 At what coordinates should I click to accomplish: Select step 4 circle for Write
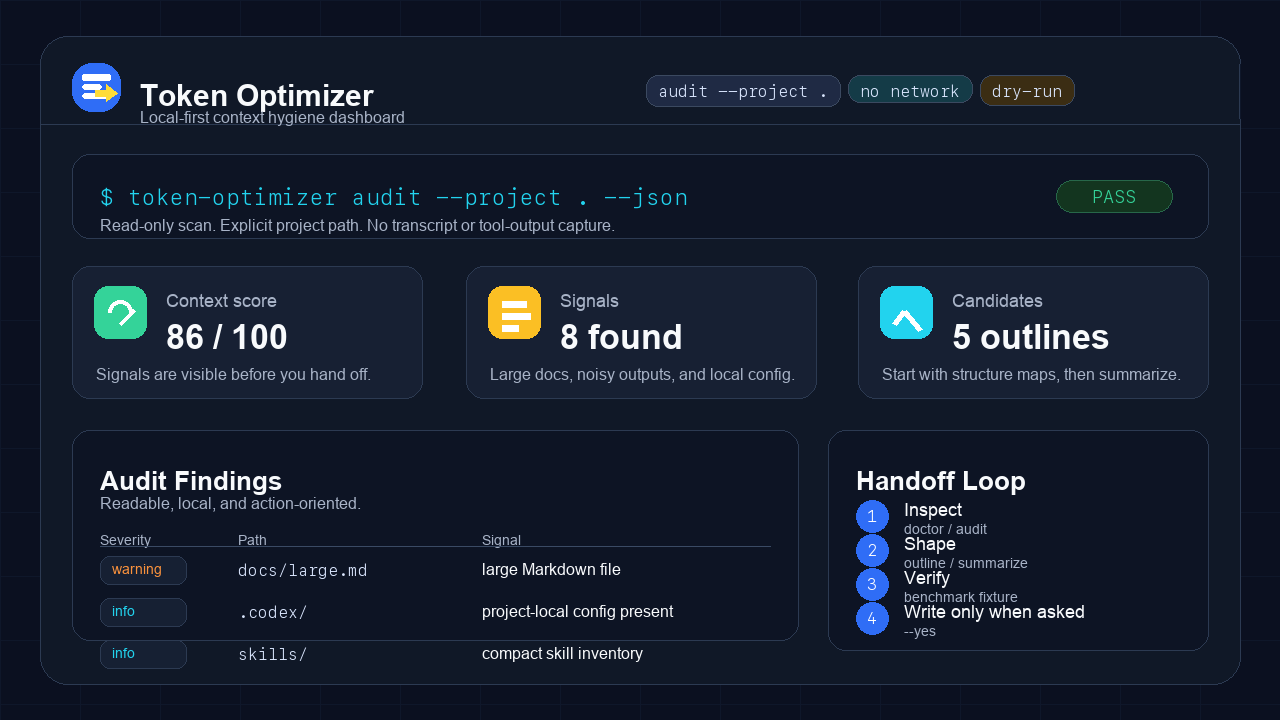coord(872,619)
